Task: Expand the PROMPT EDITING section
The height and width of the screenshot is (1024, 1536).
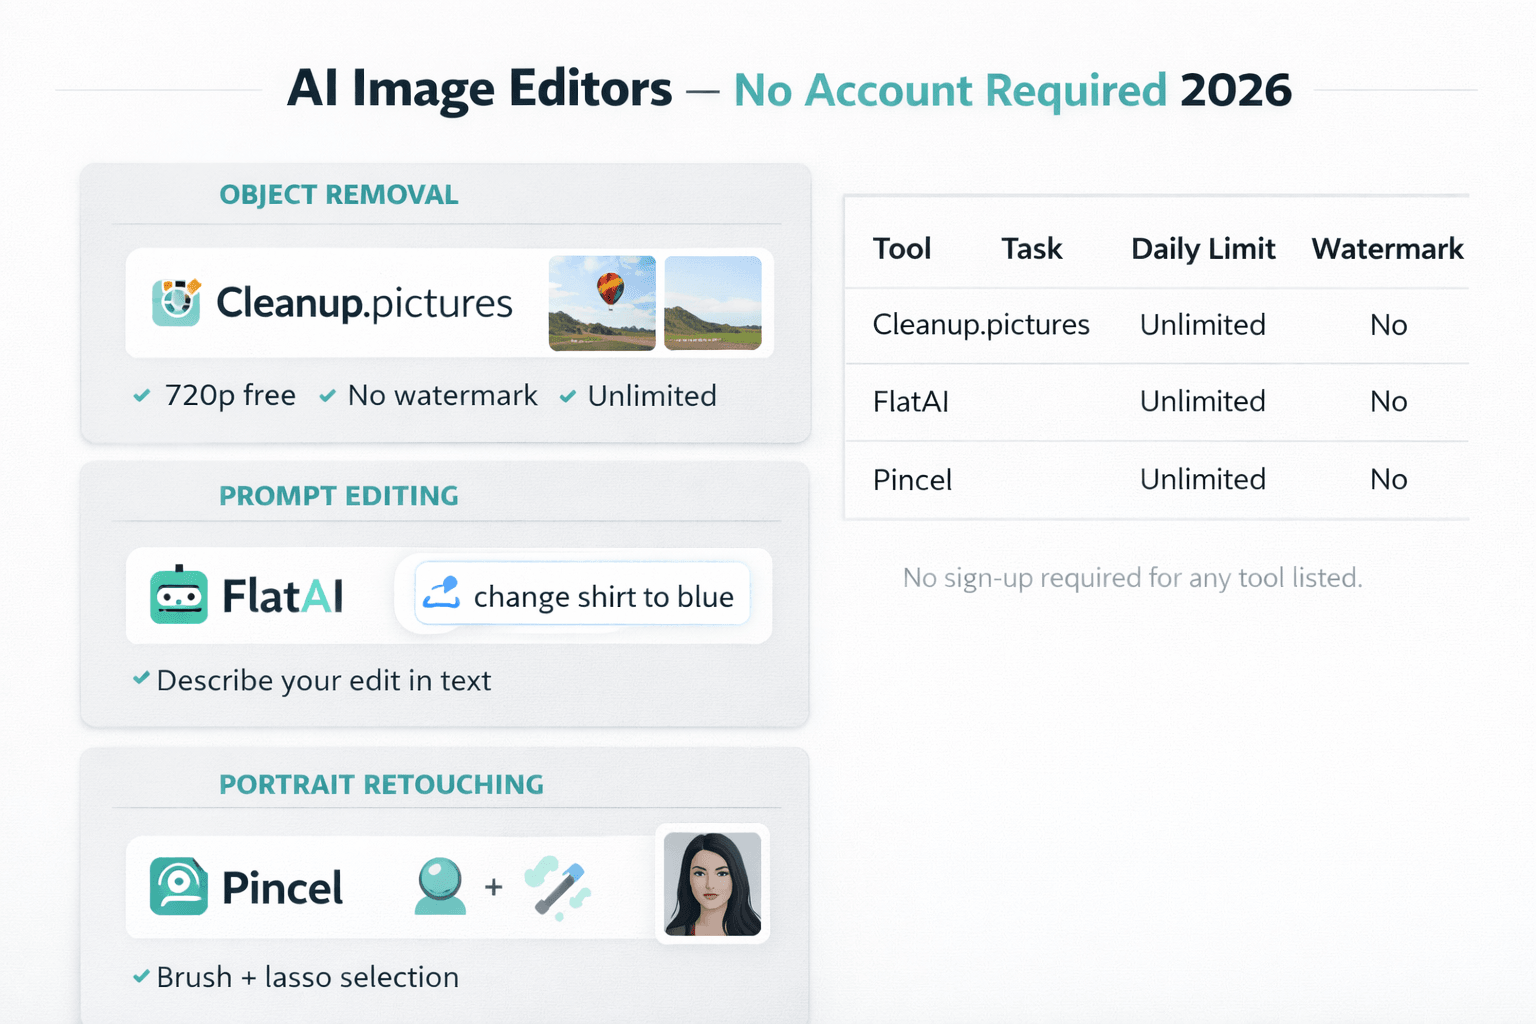Action: 338,495
